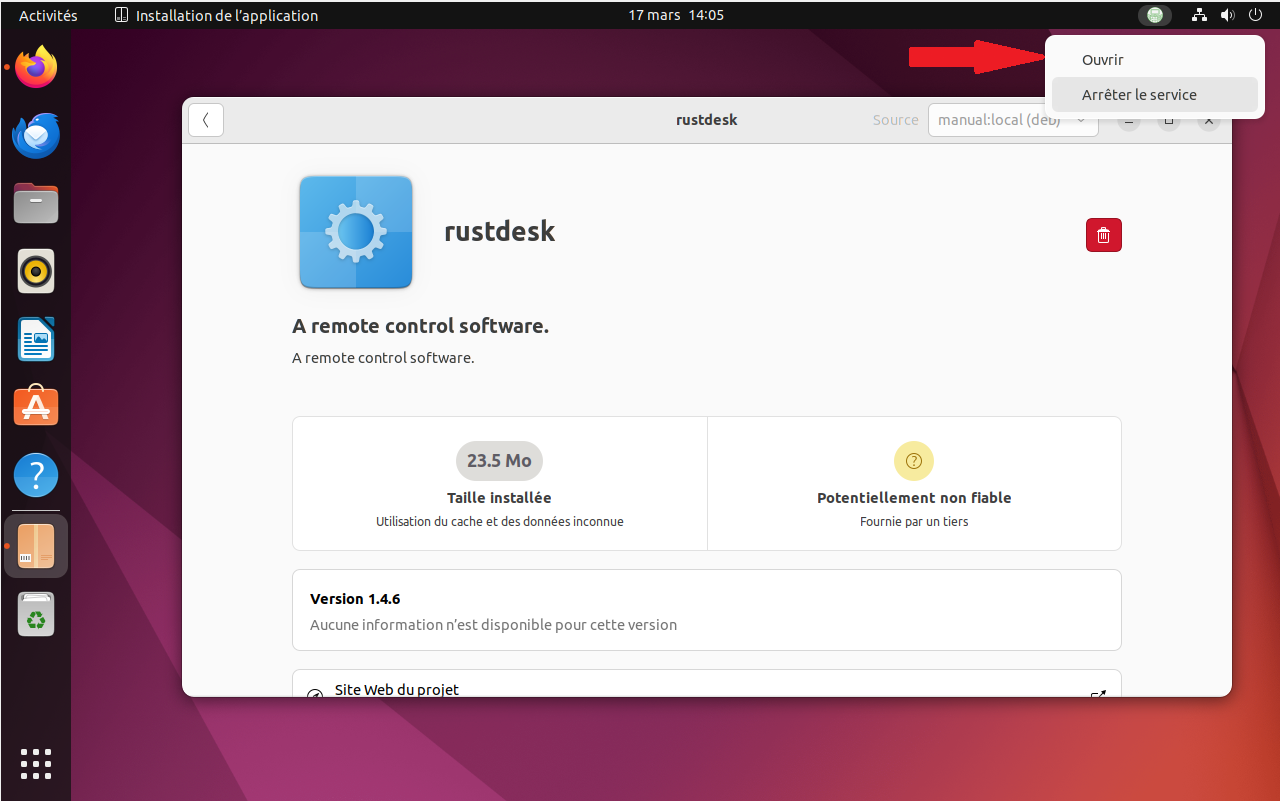Click the red uninstall trash button

(x=1104, y=235)
